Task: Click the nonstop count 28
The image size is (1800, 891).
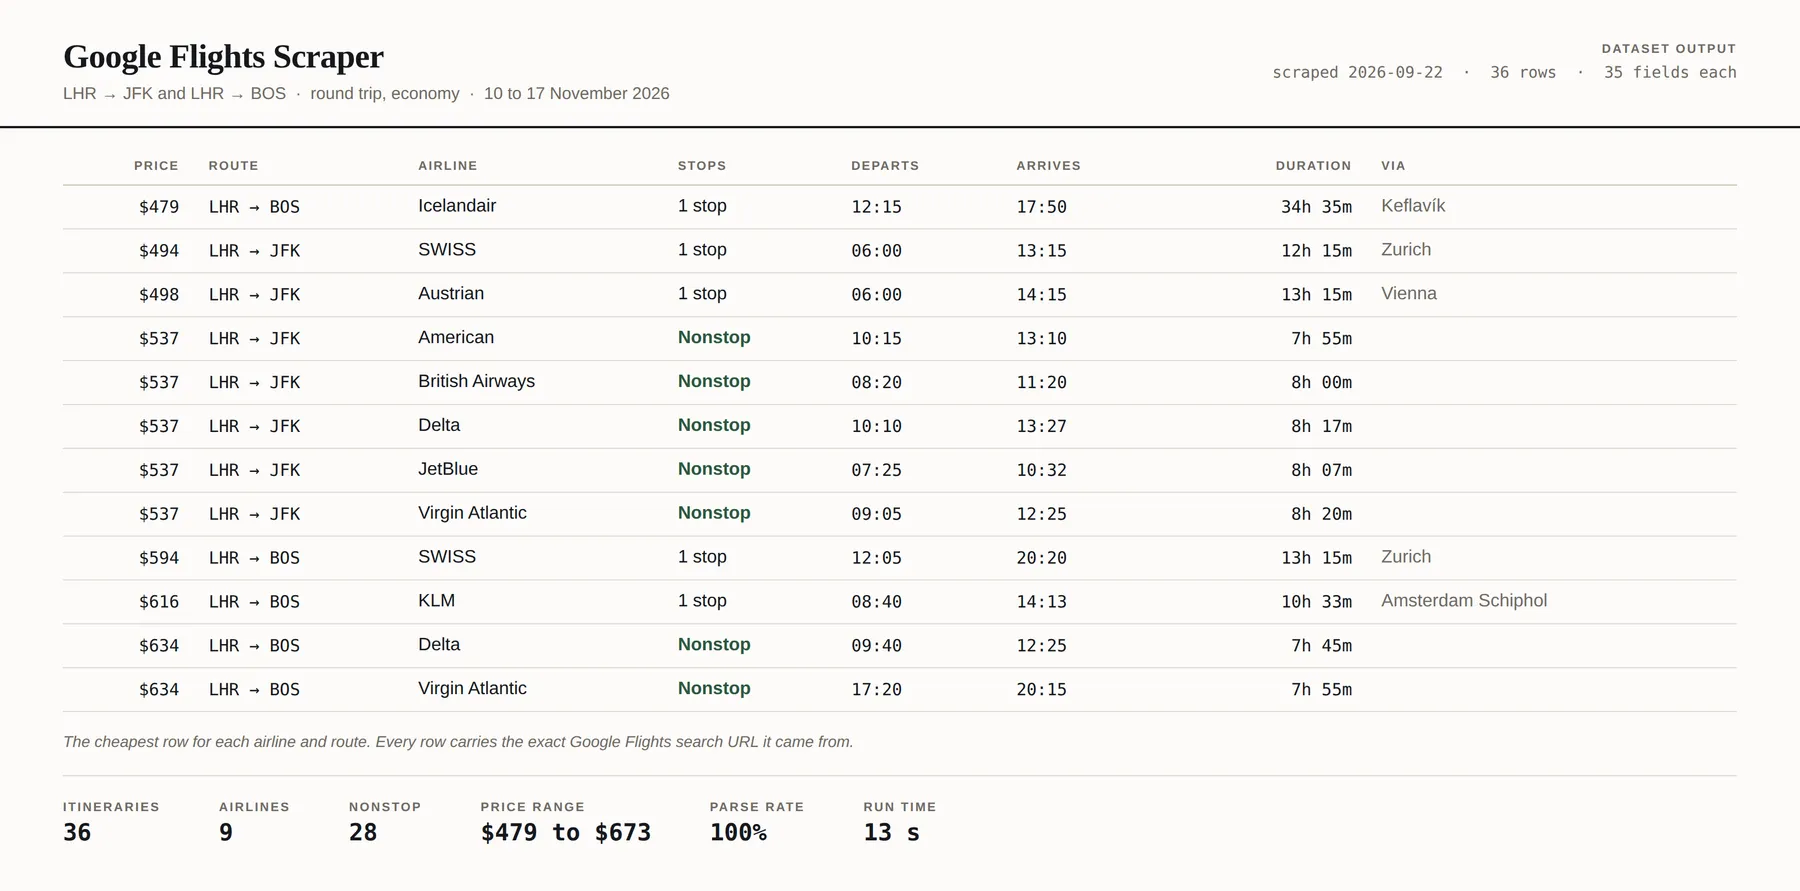Action: [x=363, y=833]
